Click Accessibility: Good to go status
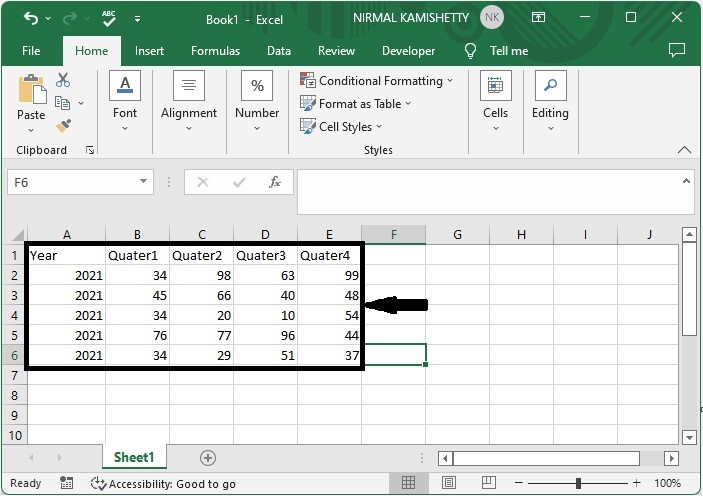Image resolution: width=703 pixels, height=496 pixels. pos(163,483)
